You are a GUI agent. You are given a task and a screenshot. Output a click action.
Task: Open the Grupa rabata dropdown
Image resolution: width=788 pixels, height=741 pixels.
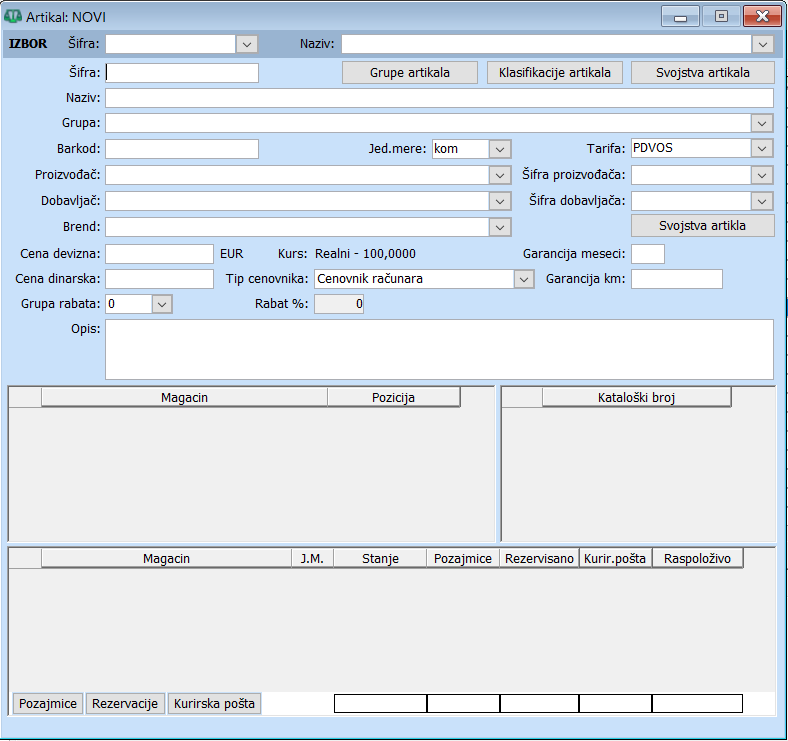[163, 303]
